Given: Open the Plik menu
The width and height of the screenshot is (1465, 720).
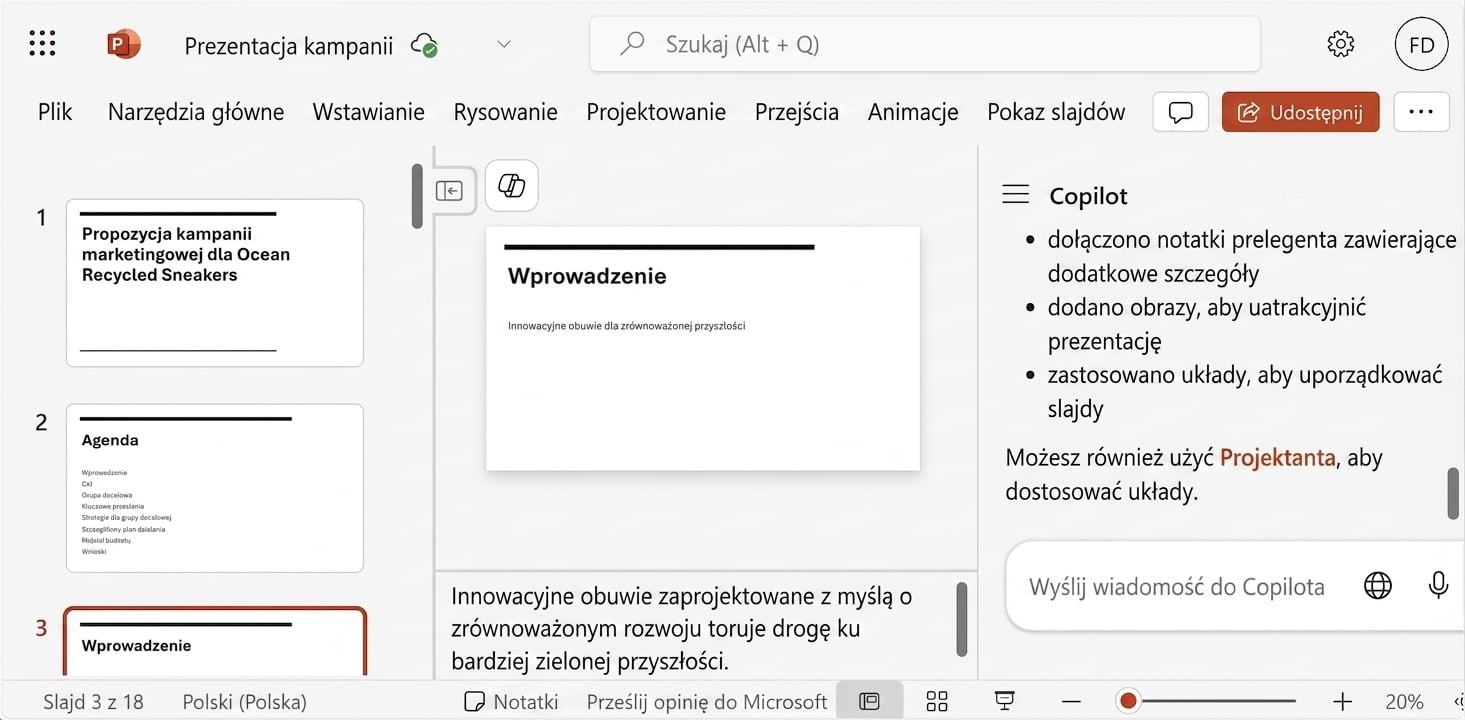Looking at the screenshot, I should (x=55, y=112).
